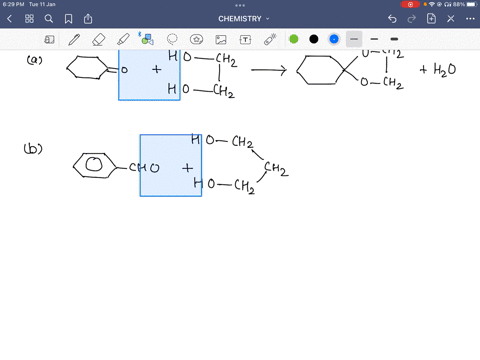This screenshot has height=360, width=480.
Task: Open CHEMISTRY notebook title dropdown
Action: coord(244,19)
